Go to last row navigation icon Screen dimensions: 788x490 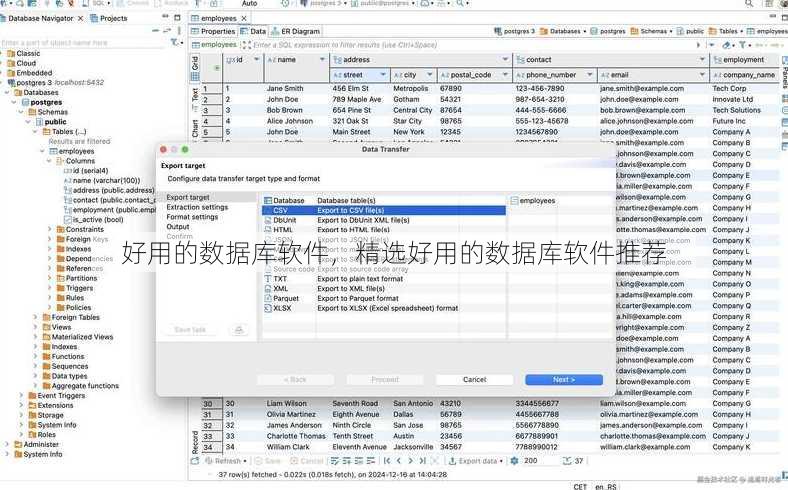(423, 461)
